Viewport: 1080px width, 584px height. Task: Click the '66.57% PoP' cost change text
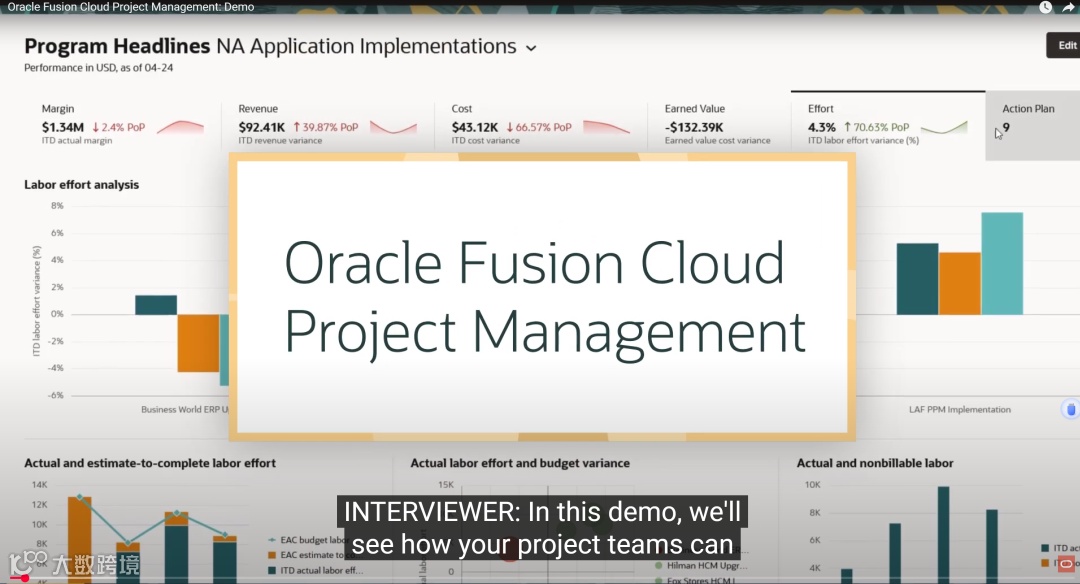click(543, 127)
